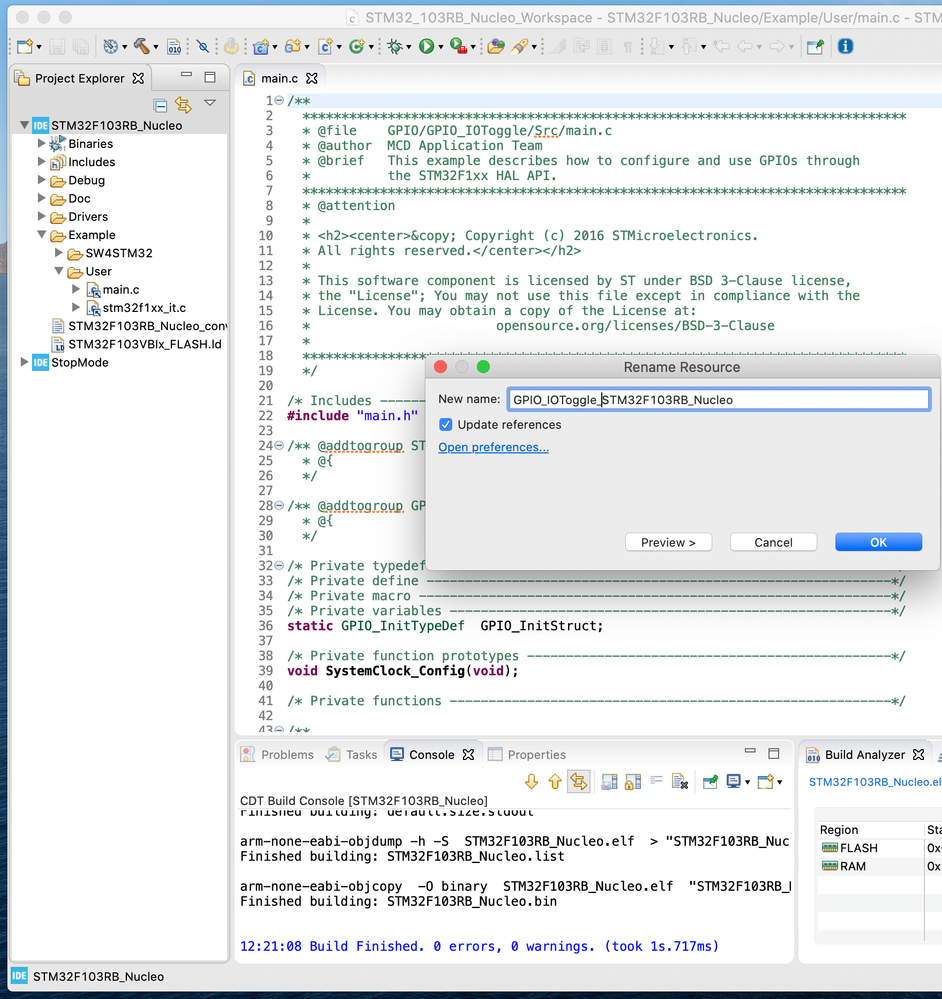942x999 pixels.
Task: Click Cancel in Rename Resource dialog
Action: coord(773,542)
